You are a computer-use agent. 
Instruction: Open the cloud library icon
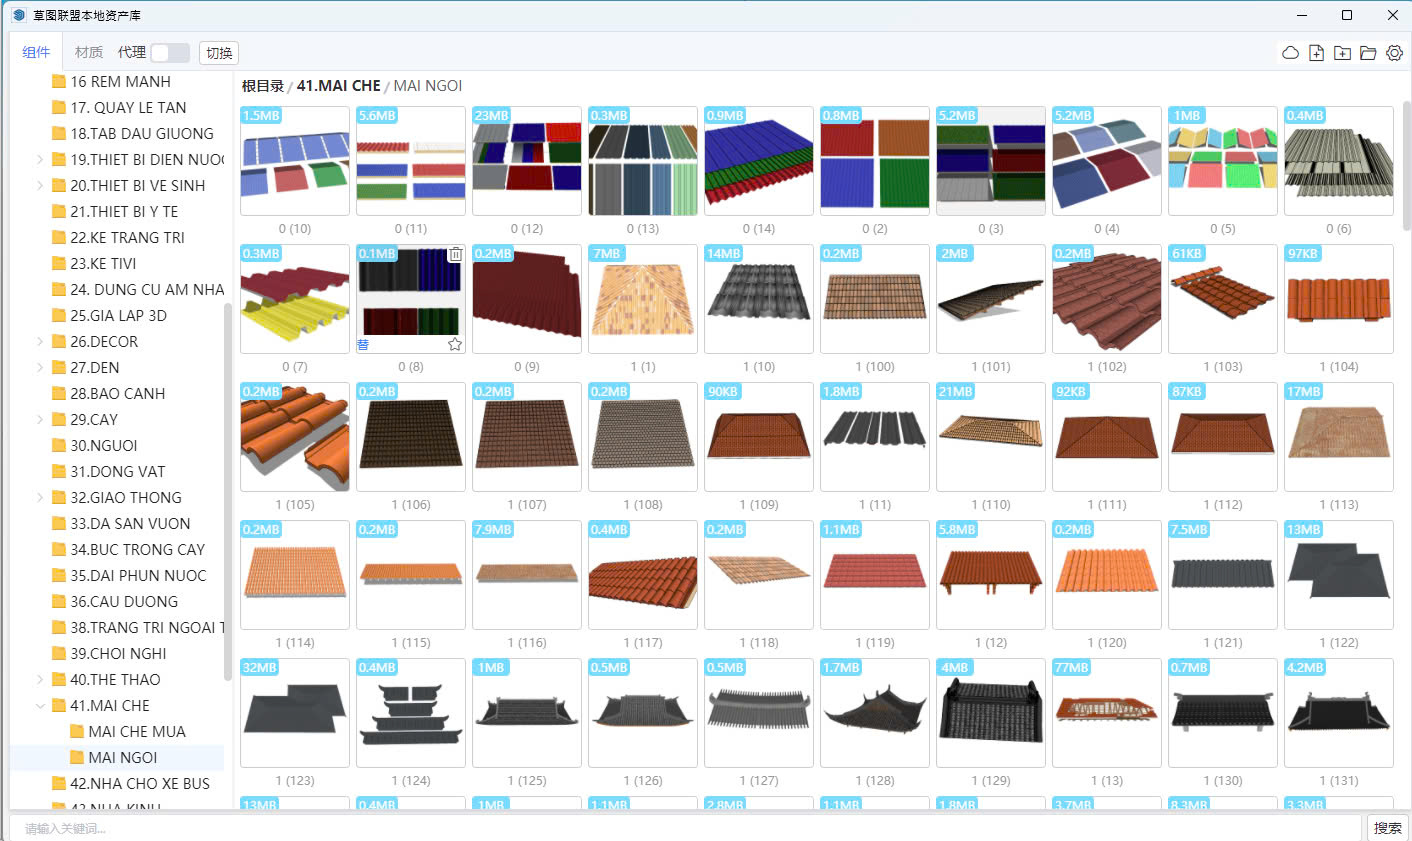click(x=1290, y=53)
